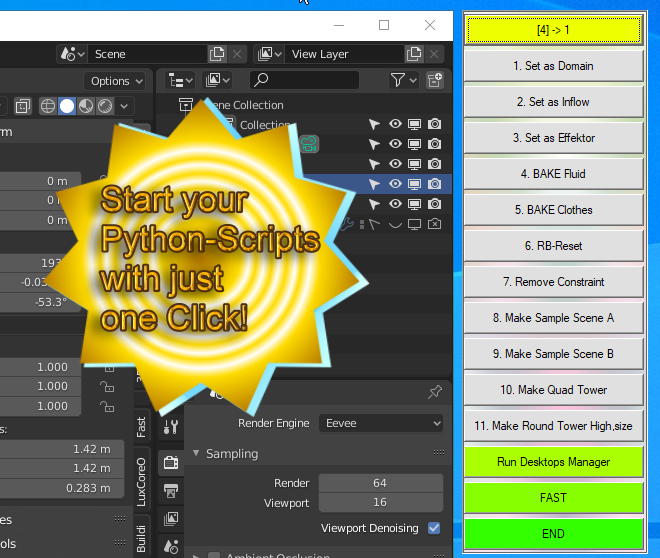
Task: Open the view layer browse dropdown
Action: click(x=269, y=54)
